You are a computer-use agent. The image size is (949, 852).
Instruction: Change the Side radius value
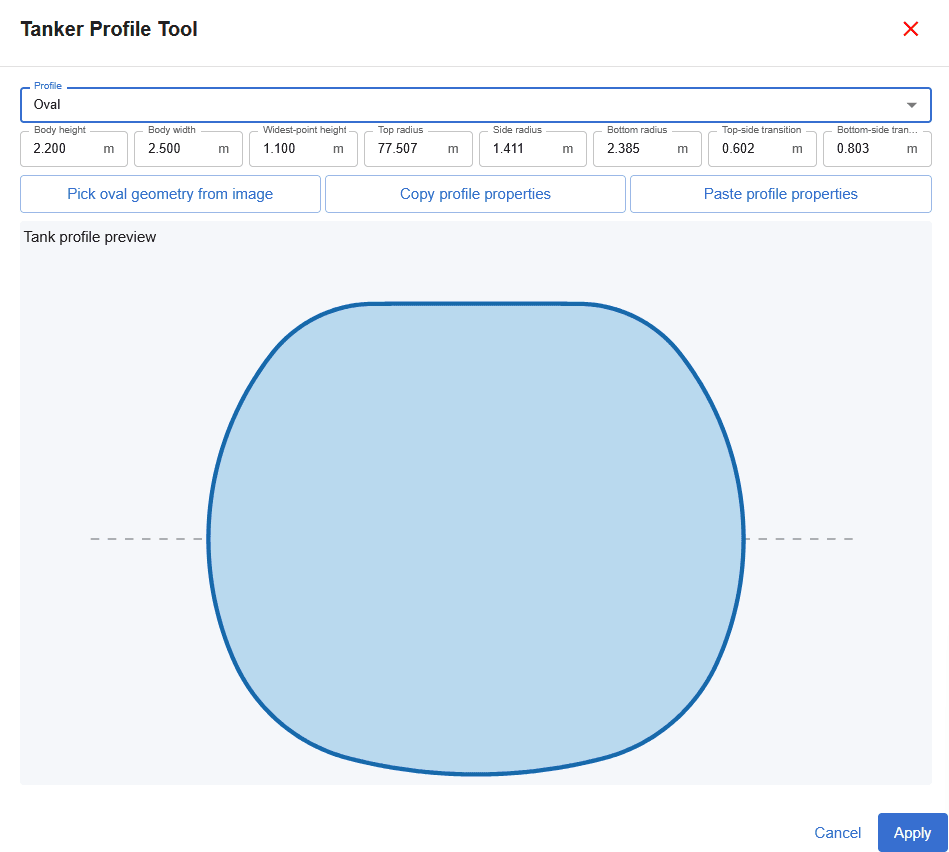coord(533,149)
